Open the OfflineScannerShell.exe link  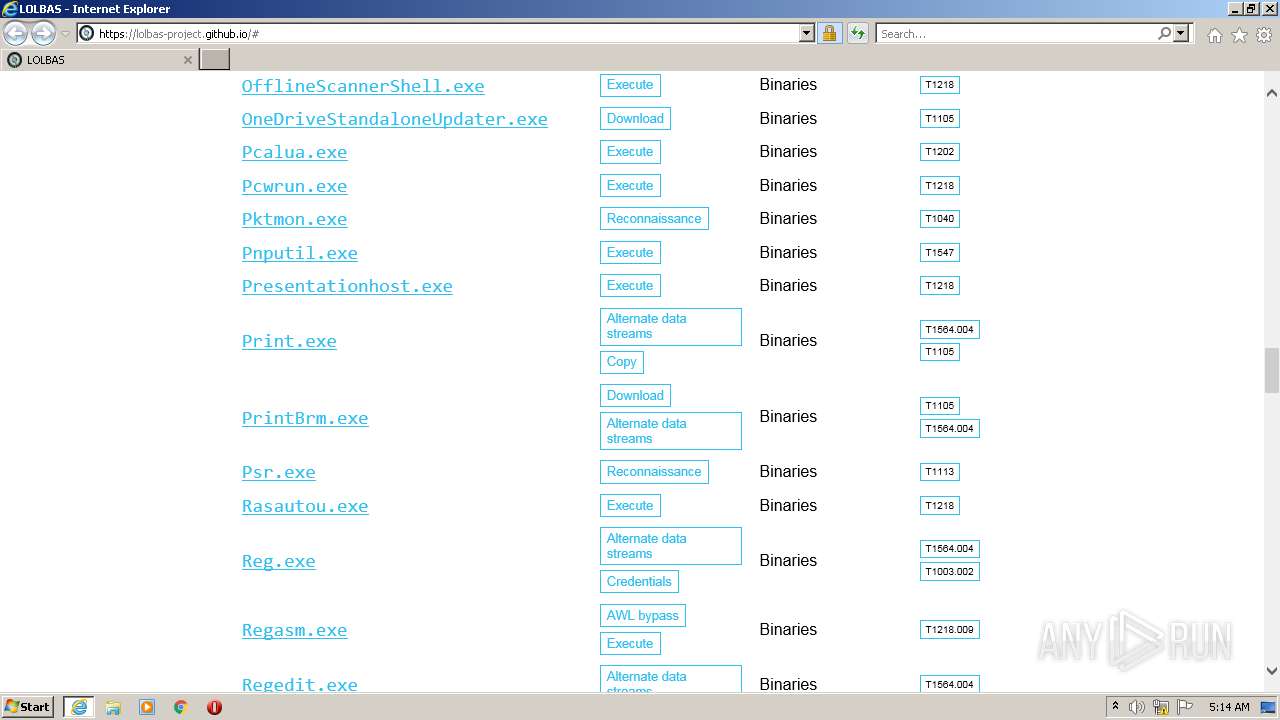pyautogui.click(x=363, y=86)
